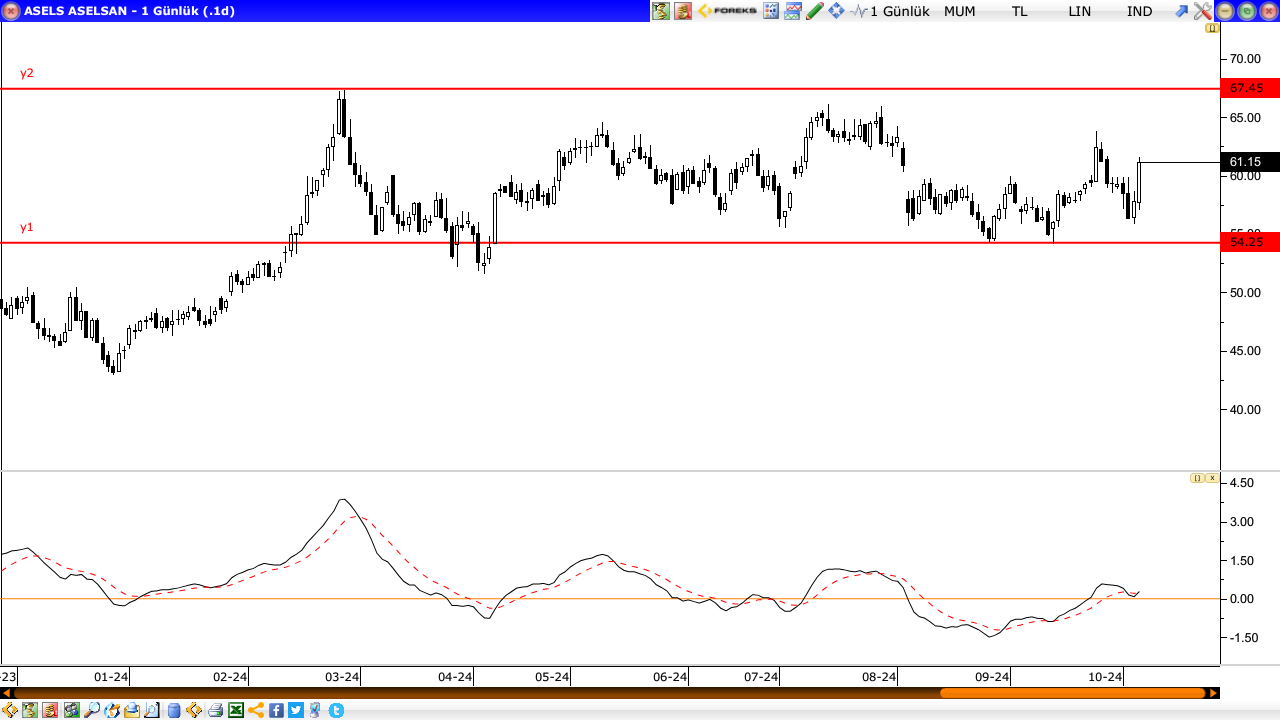Click the line chart template icon
The image size is (1280, 720).
pyautogui.click(x=793, y=11)
